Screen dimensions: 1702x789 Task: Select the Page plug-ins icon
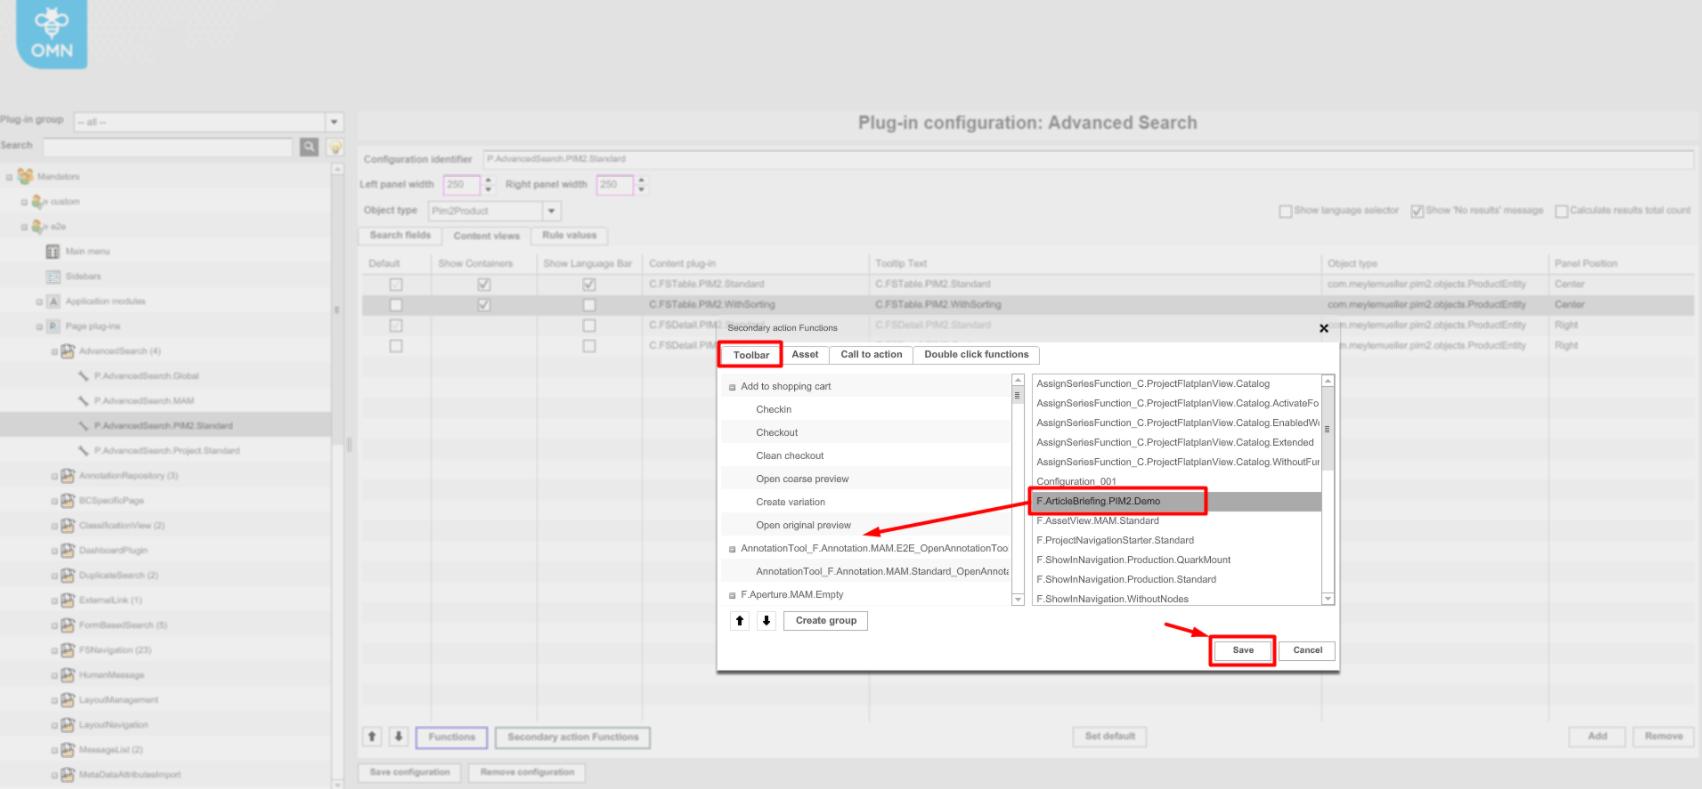54,326
